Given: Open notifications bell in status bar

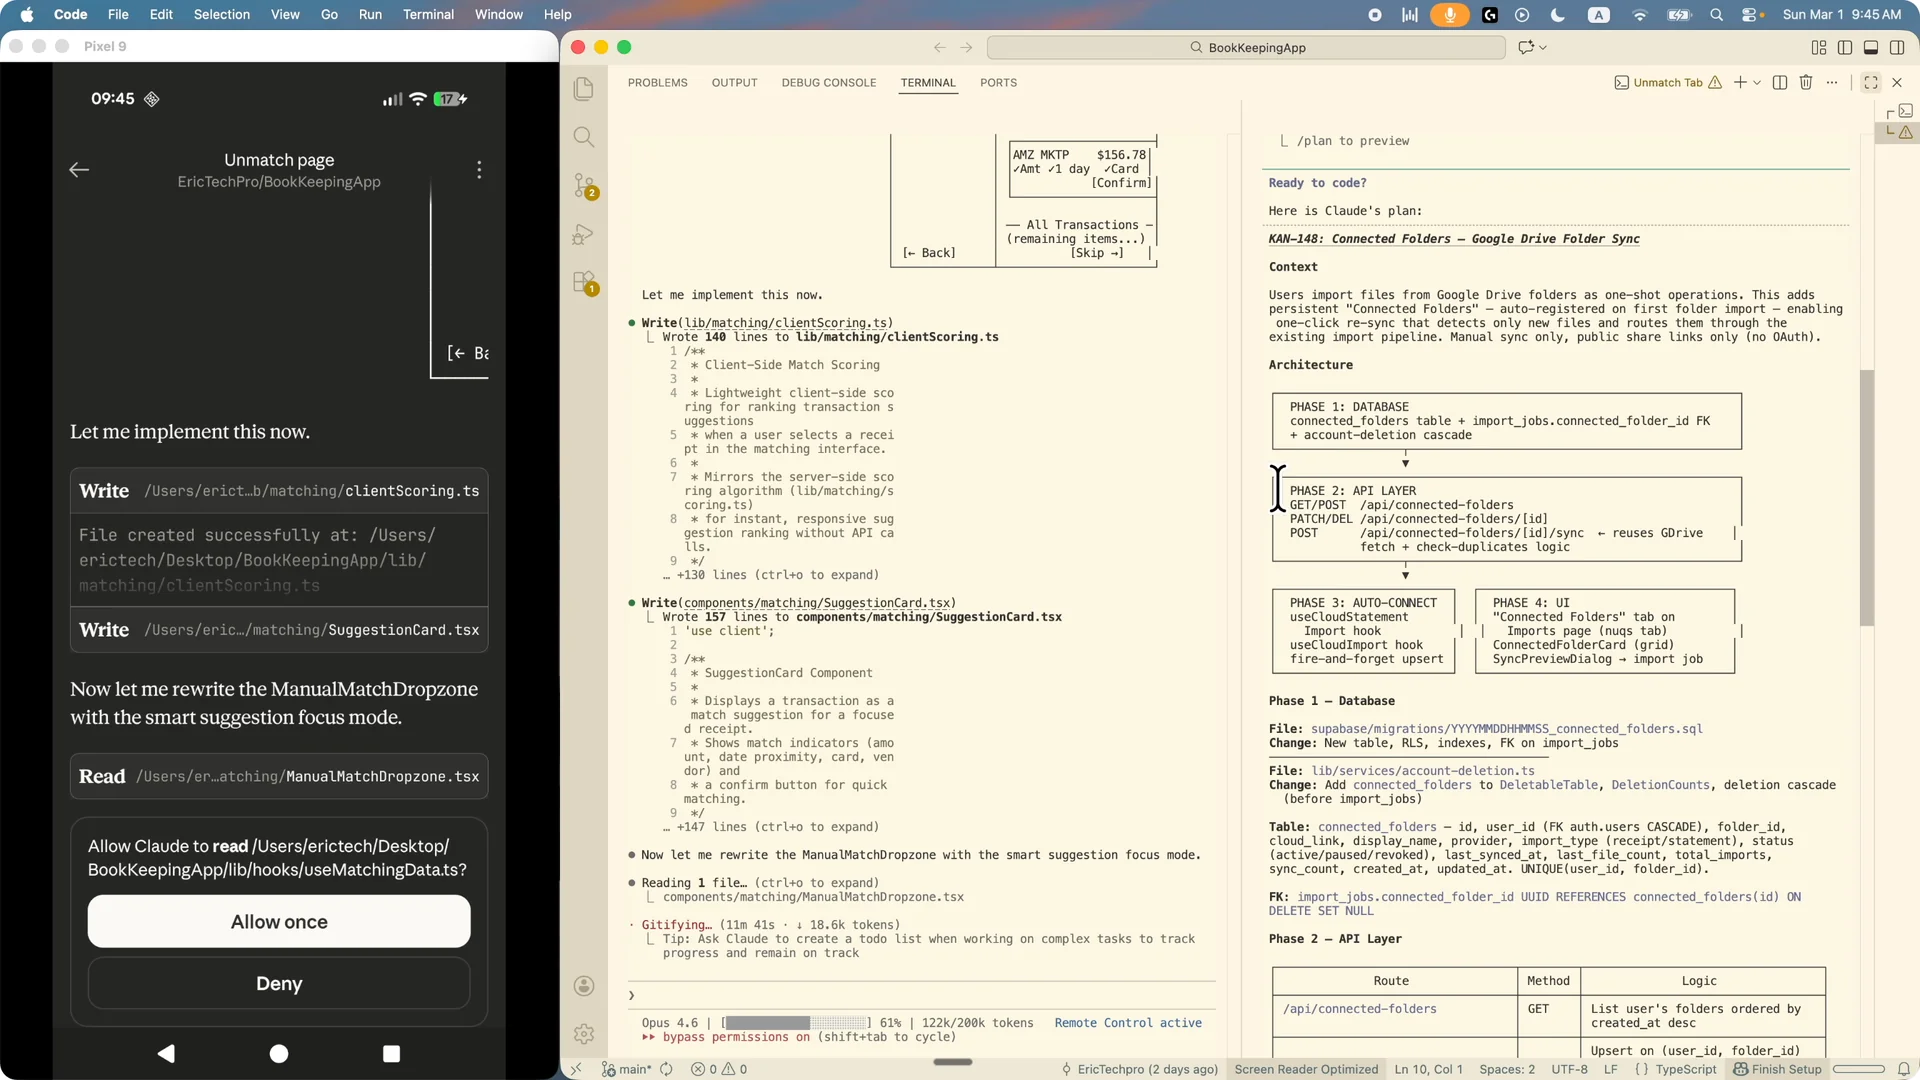Looking at the screenshot, I should [1903, 1069].
